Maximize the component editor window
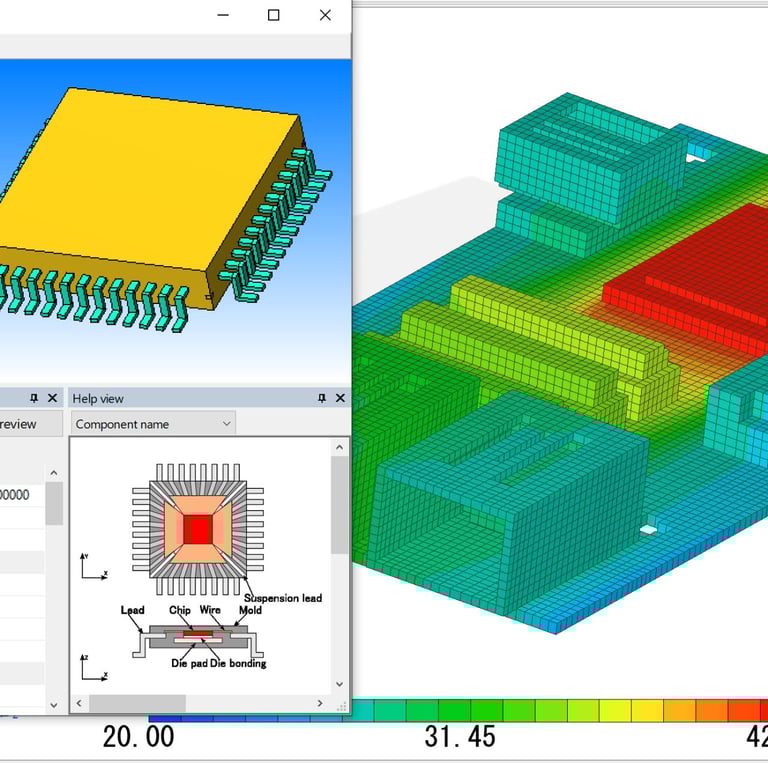This screenshot has height=763, width=768. [x=273, y=15]
